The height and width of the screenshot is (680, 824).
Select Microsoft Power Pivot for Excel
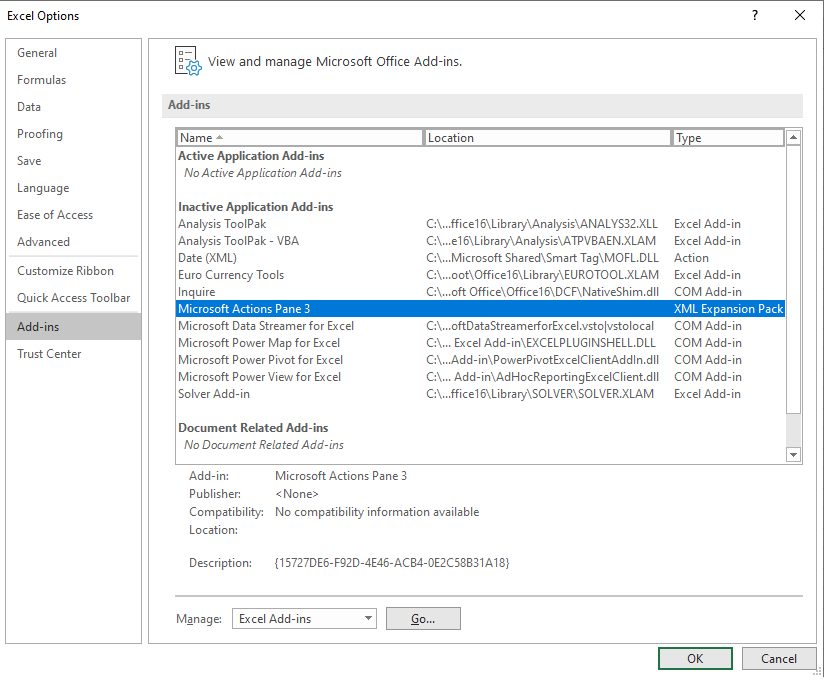click(x=480, y=360)
